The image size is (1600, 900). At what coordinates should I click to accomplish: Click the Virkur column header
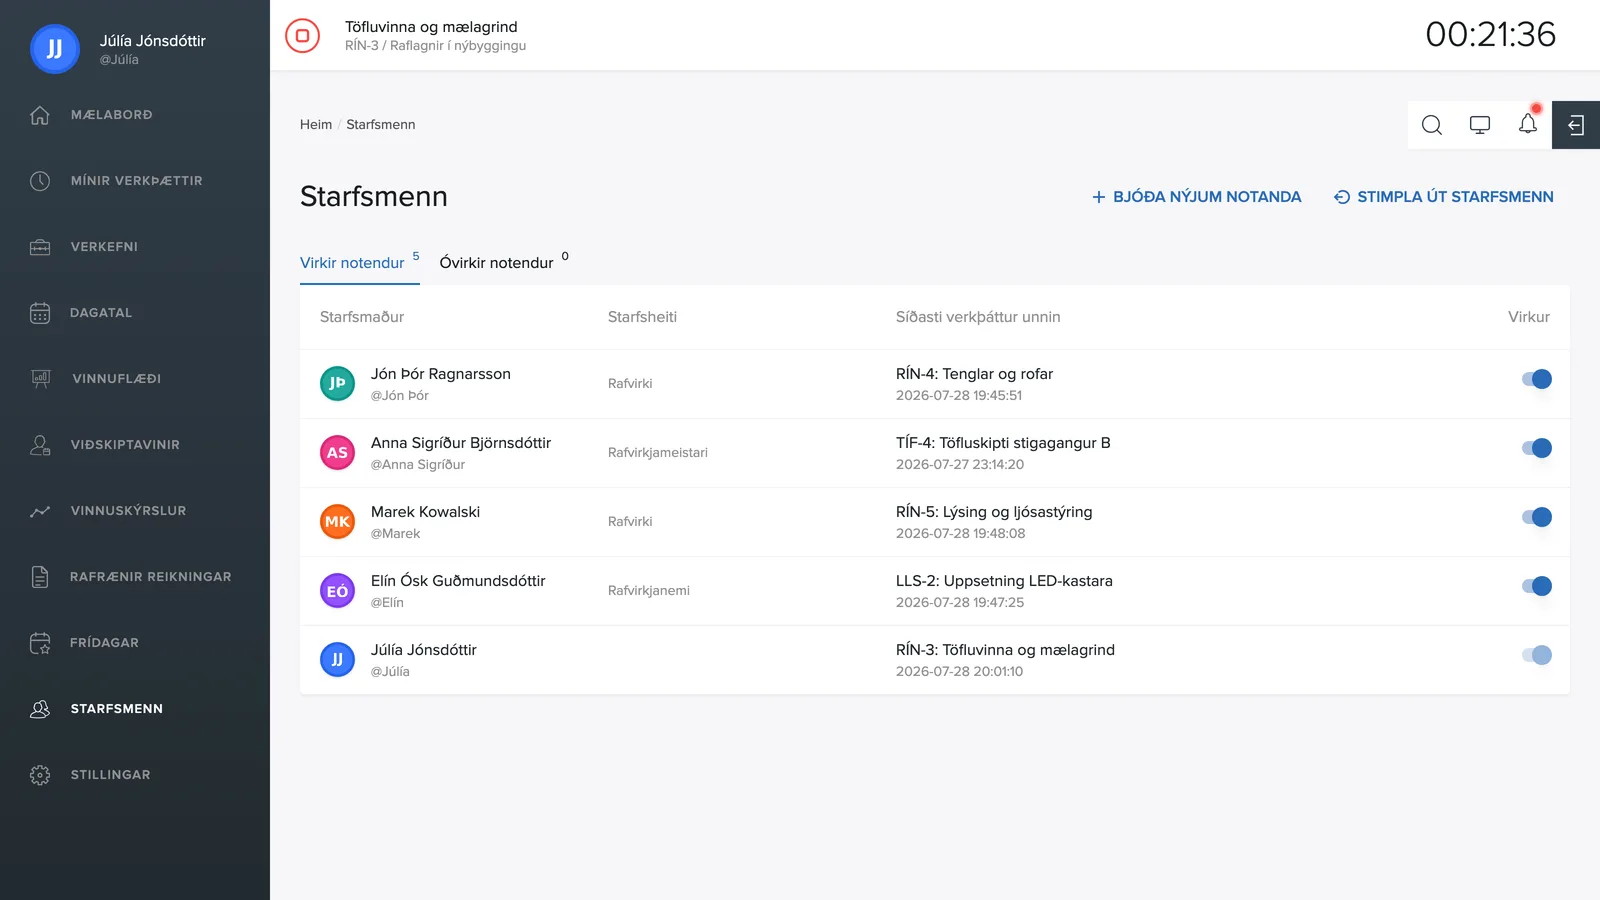click(x=1529, y=317)
